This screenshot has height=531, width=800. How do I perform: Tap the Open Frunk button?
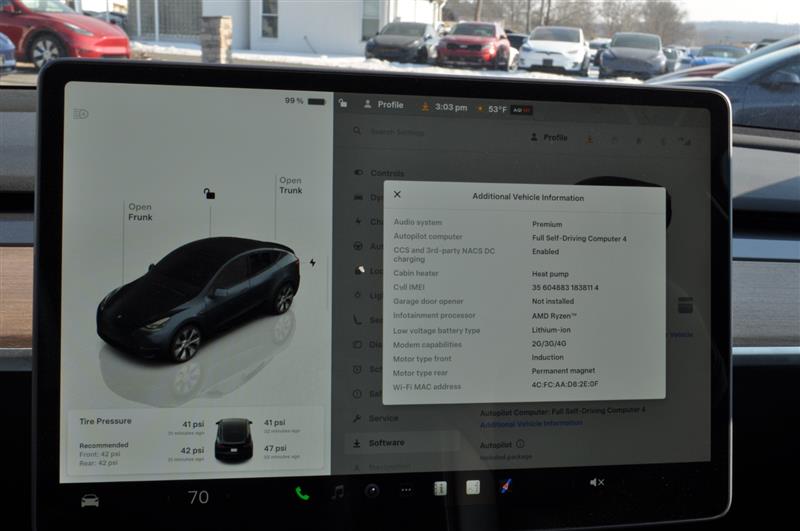click(140, 212)
